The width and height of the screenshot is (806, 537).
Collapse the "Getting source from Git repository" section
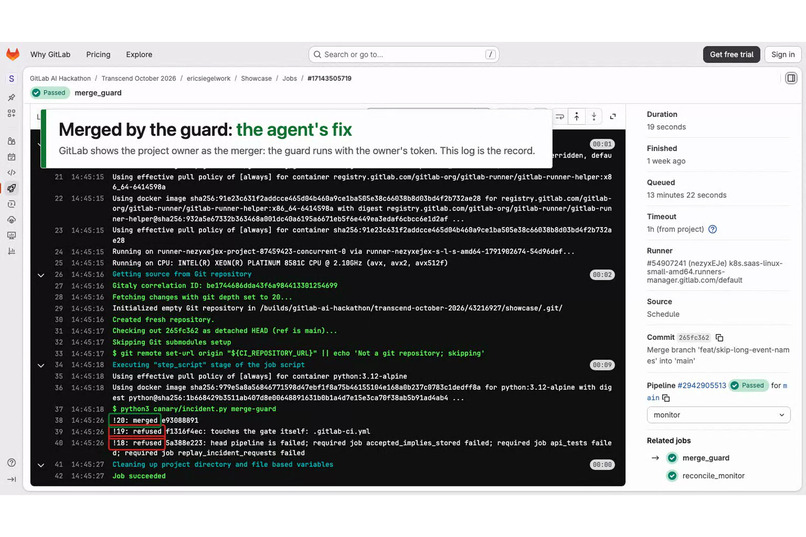41,275
